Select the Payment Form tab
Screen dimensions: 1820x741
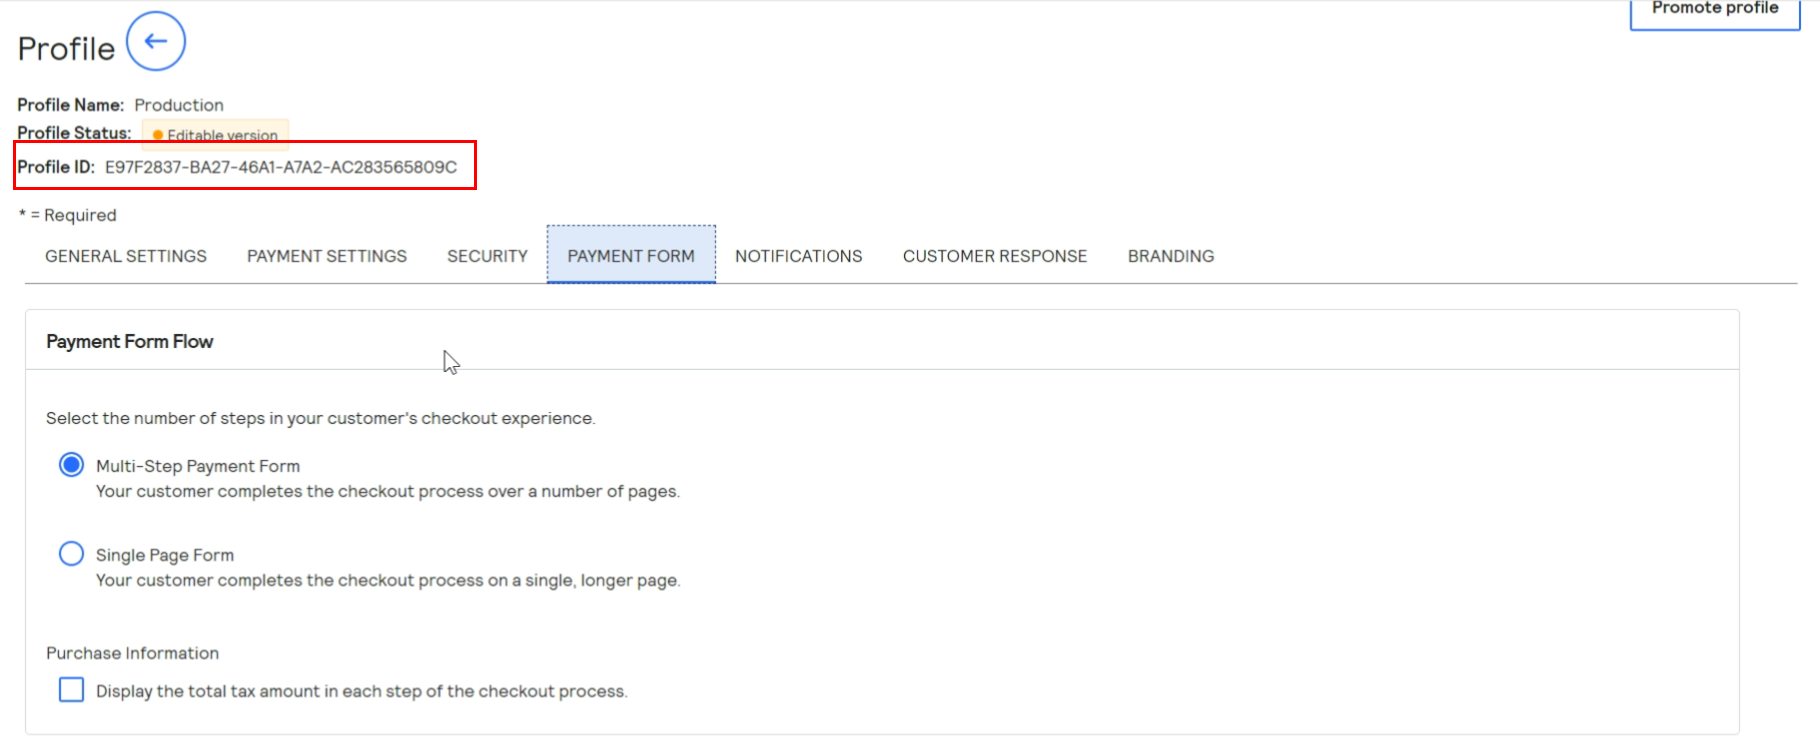click(631, 256)
